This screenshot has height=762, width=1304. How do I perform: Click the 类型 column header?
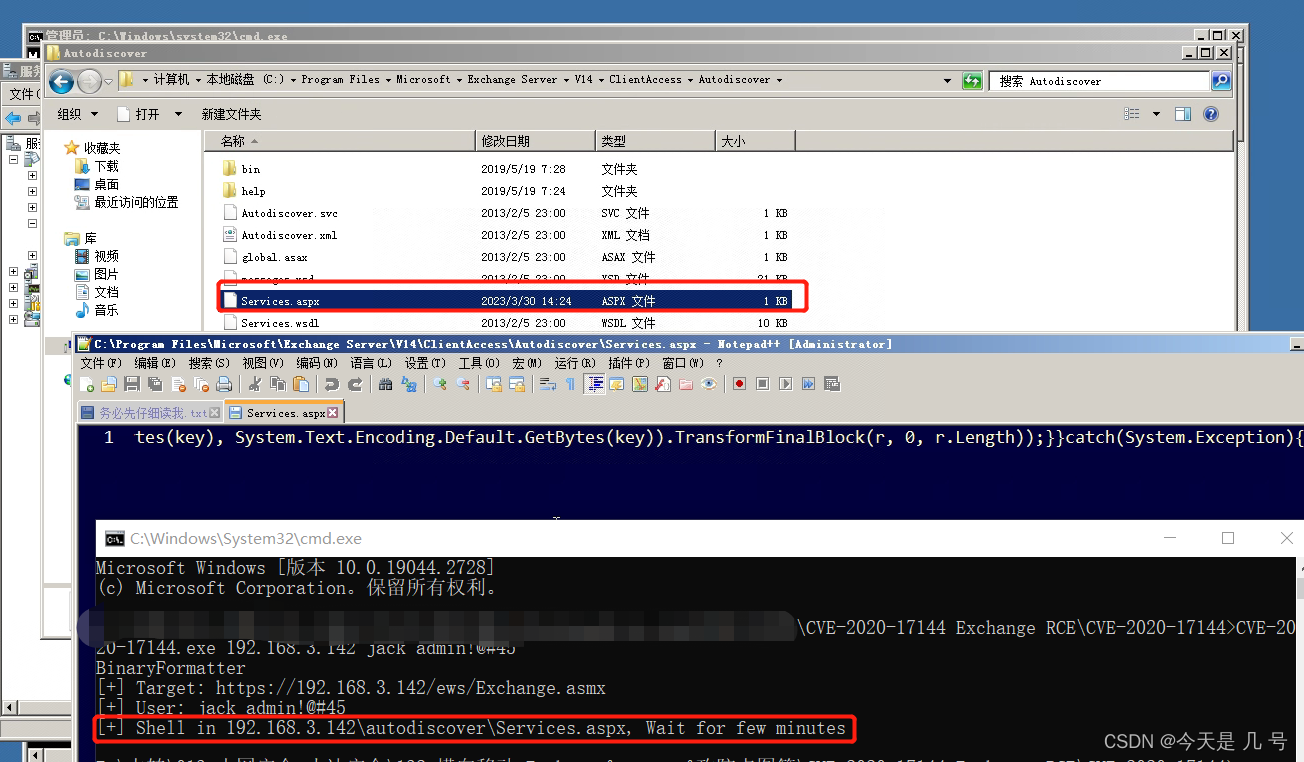[x=655, y=141]
